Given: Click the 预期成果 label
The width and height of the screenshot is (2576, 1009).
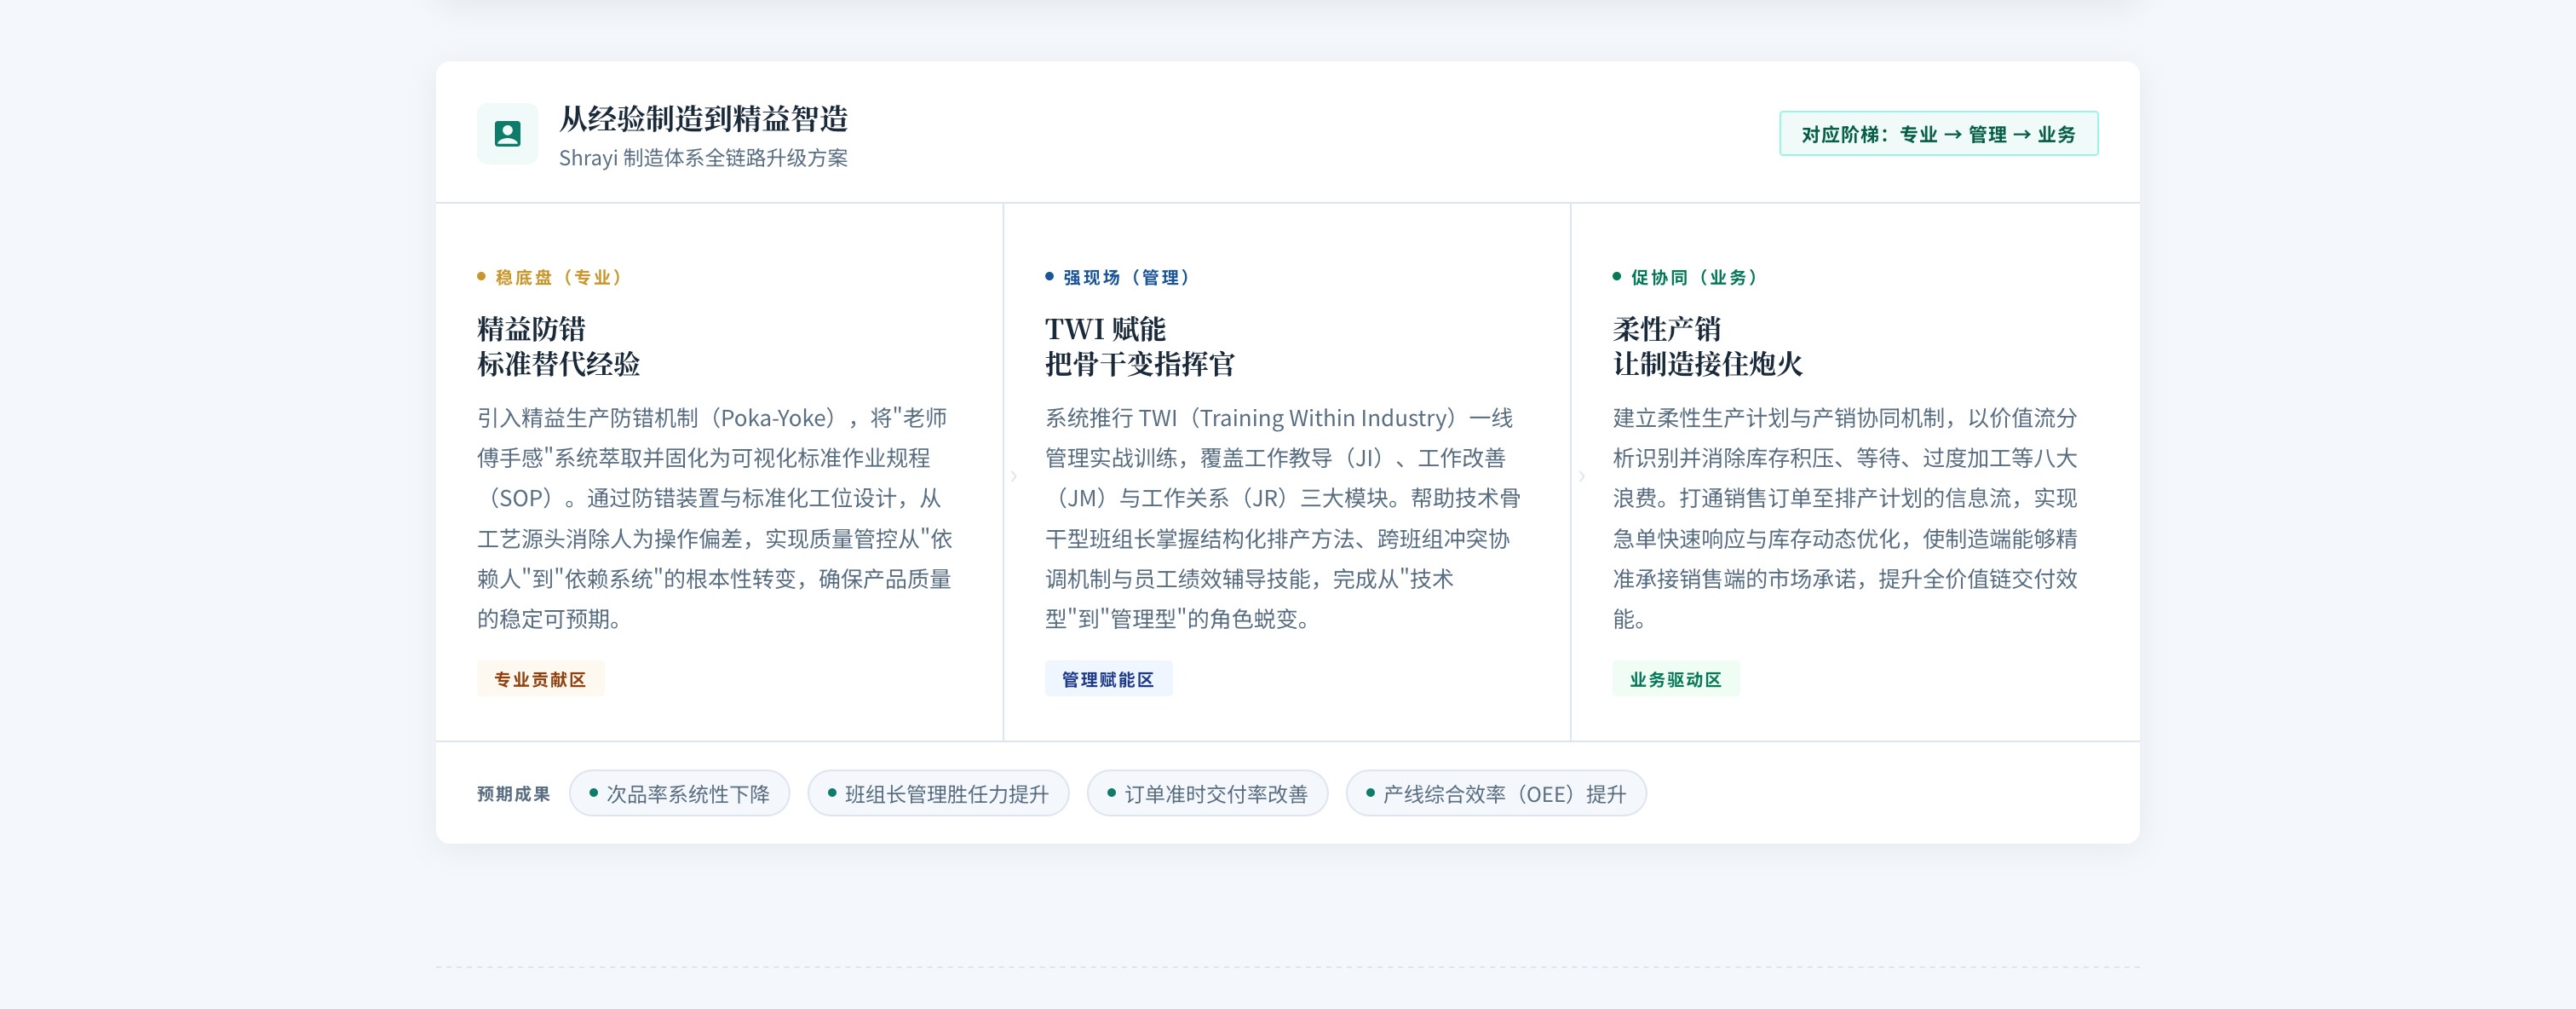Looking at the screenshot, I should click(513, 794).
